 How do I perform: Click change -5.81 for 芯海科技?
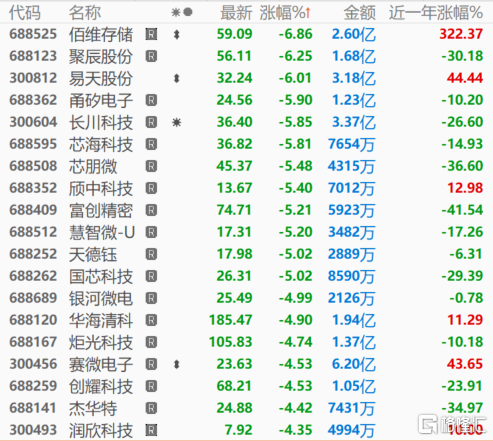(x=295, y=144)
